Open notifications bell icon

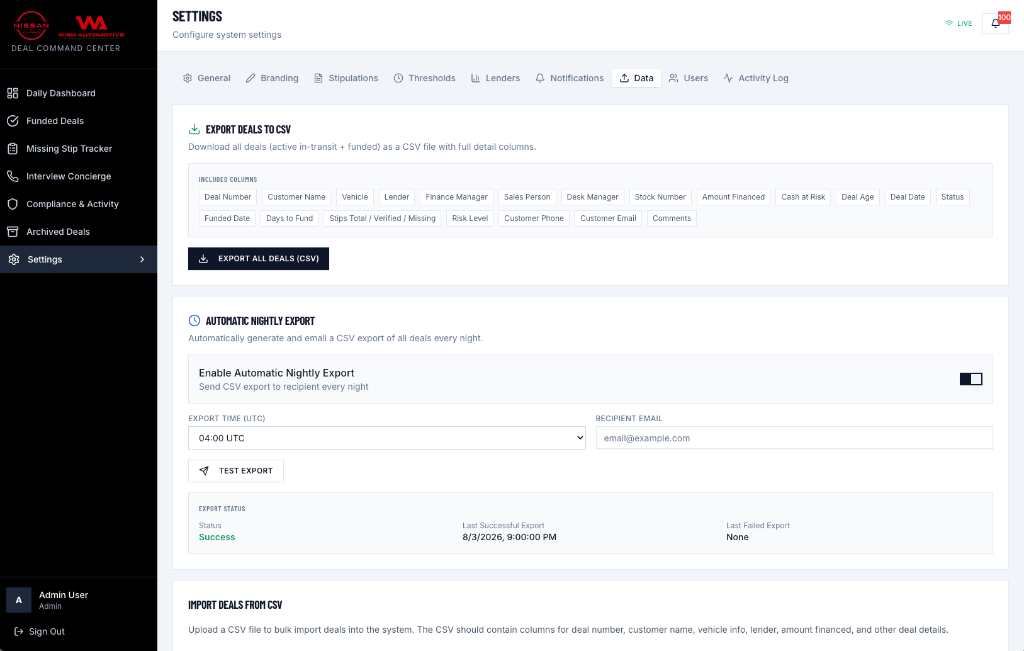coord(995,24)
